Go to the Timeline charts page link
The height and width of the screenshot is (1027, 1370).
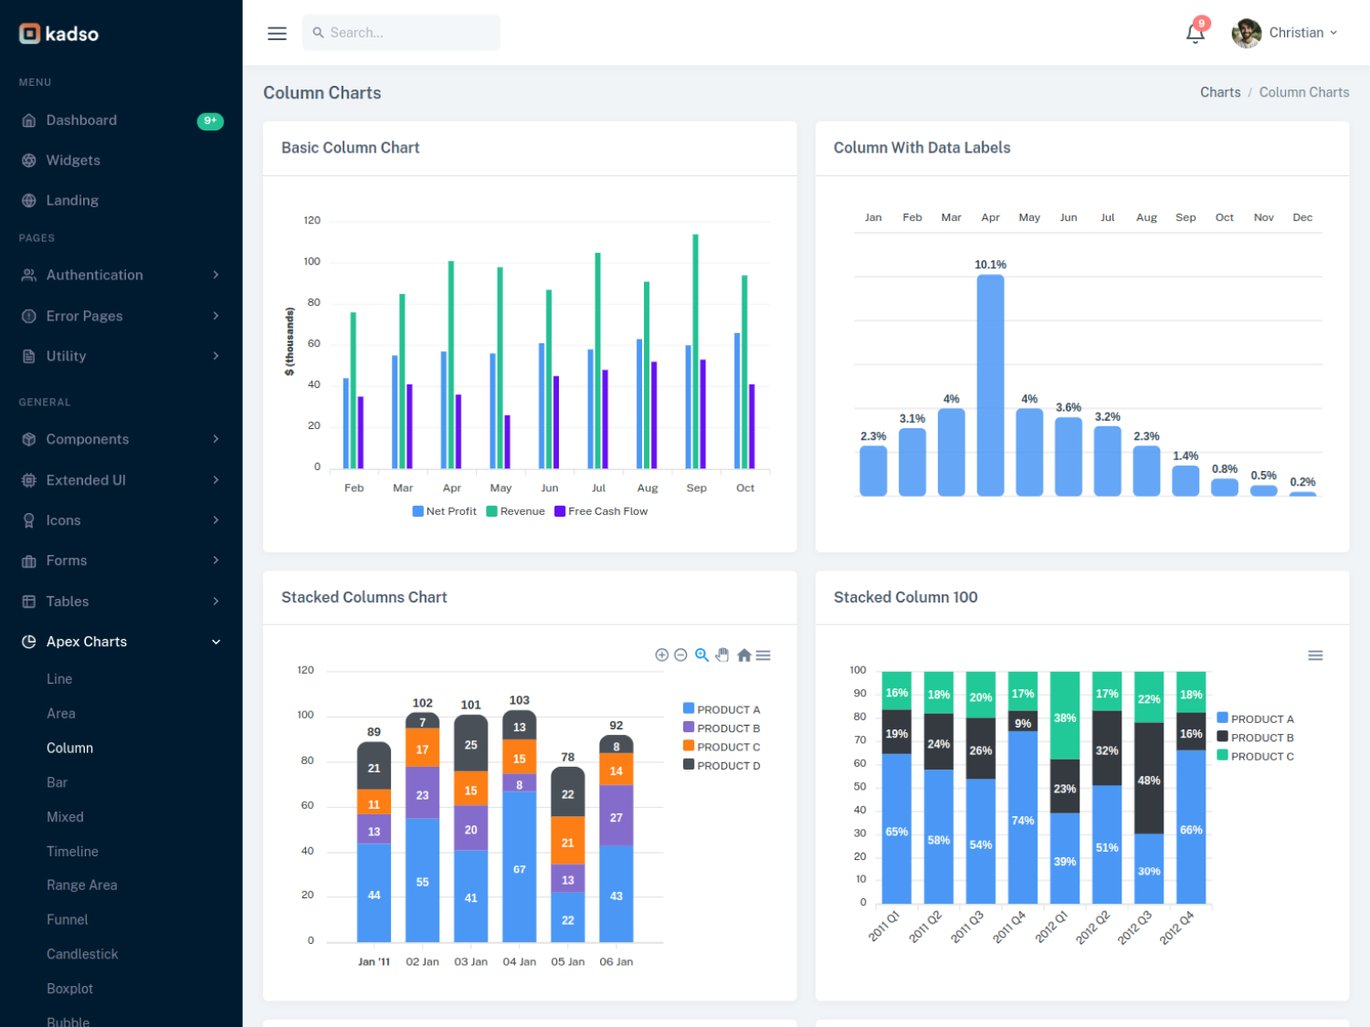[x=72, y=851]
